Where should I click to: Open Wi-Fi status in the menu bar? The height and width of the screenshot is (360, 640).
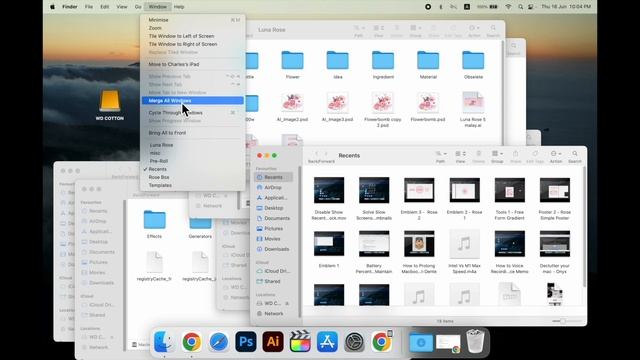508,7
